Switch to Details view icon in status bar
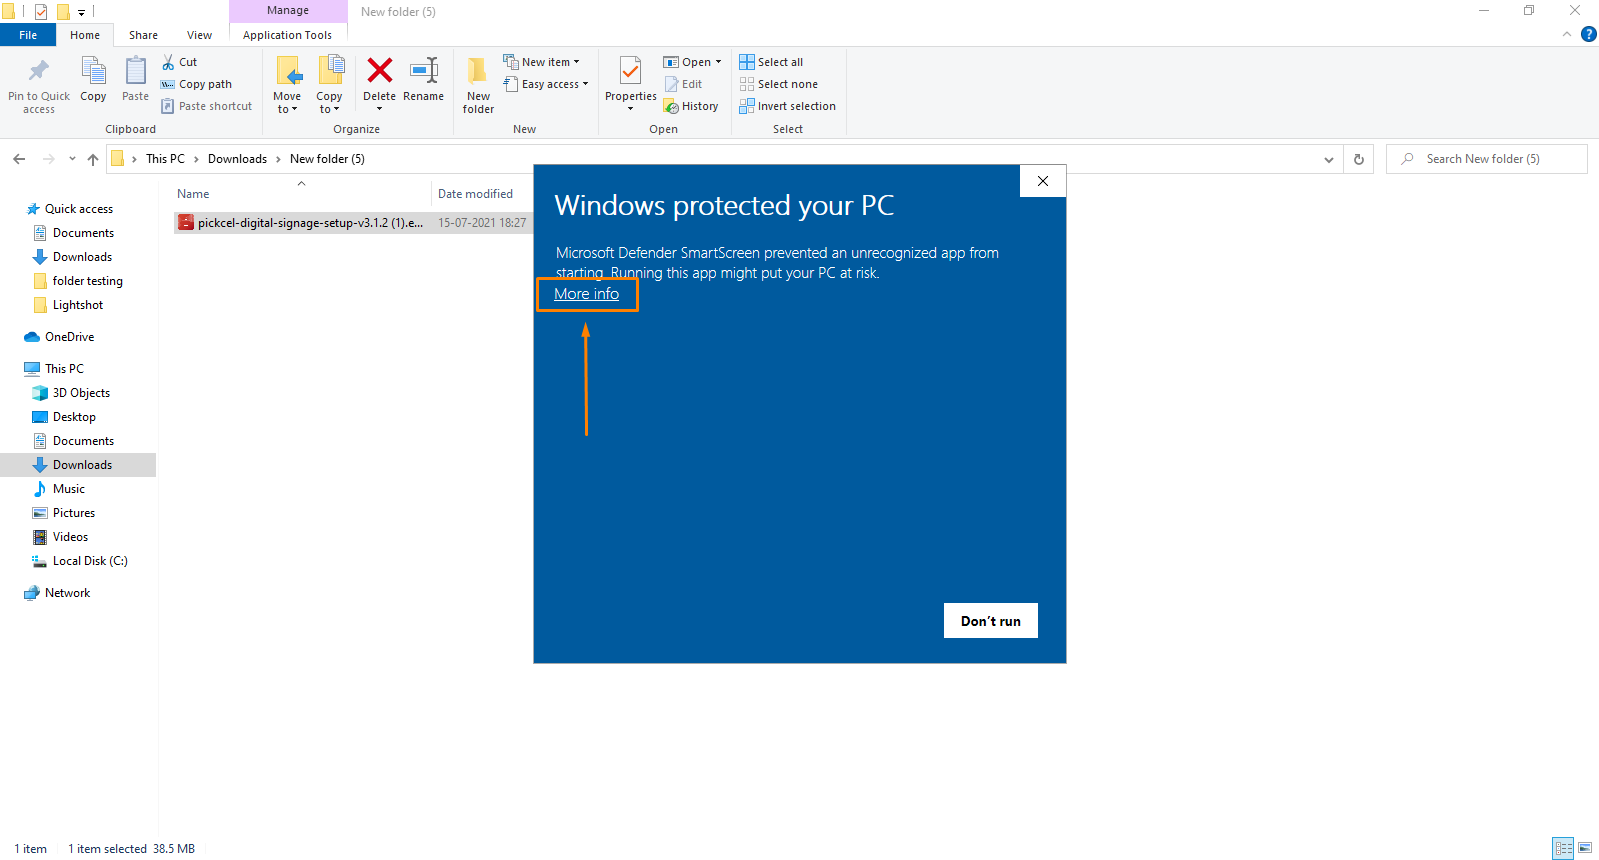 pyautogui.click(x=1563, y=848)
